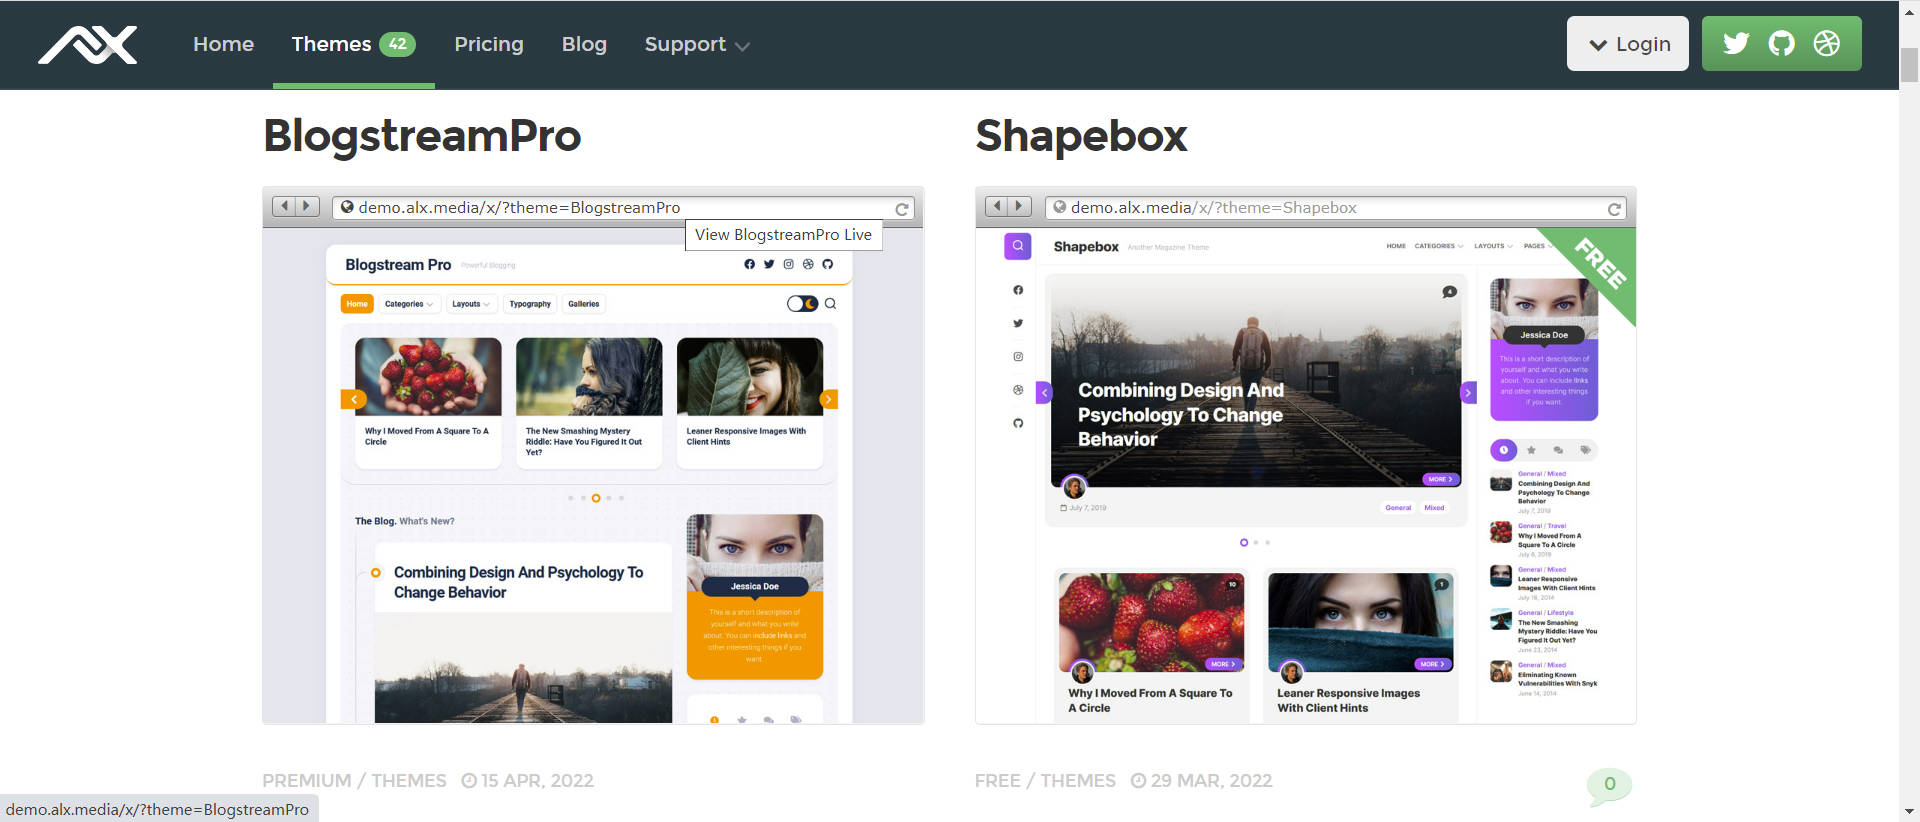Click Shapebox demo URL field
Image resolution: width=1920 pixels, height=822 pixels.
pos(1335,208)
